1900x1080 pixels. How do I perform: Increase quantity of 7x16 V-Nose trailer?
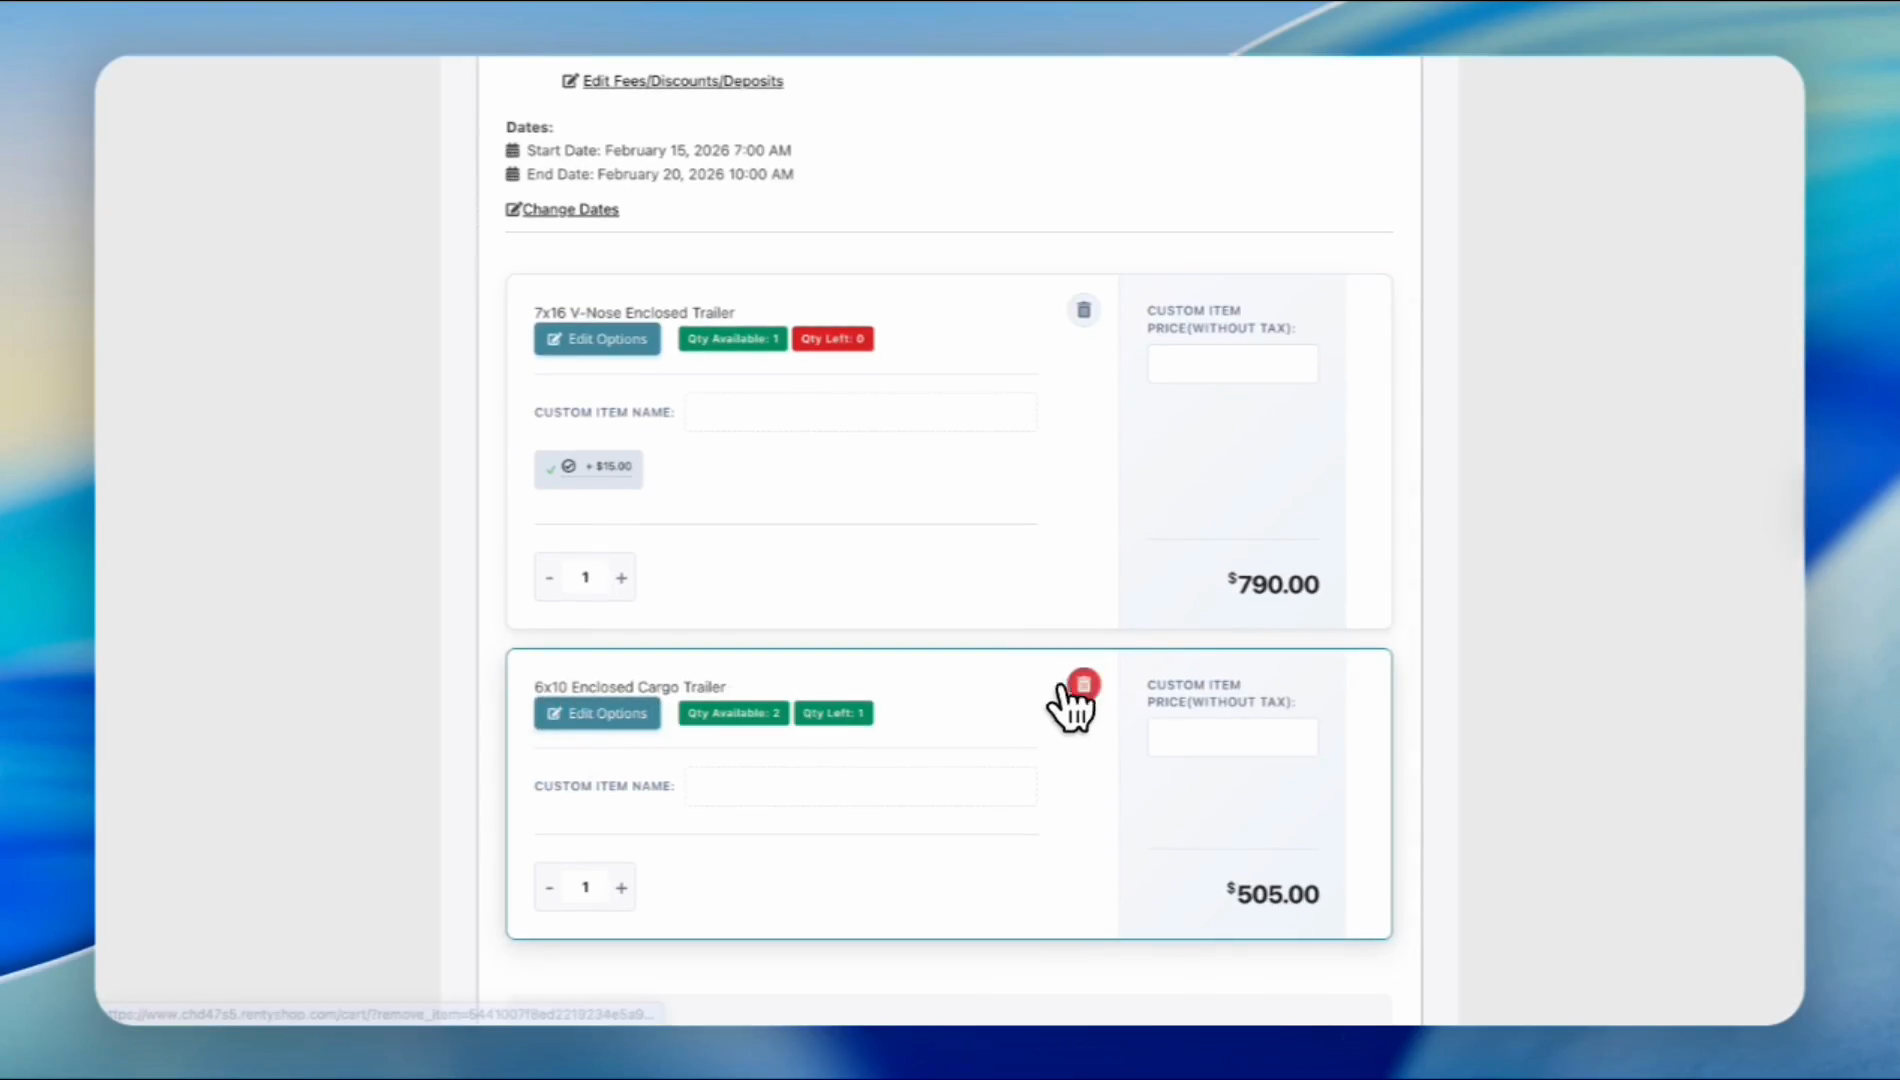pyautogui.click(x=621, y=578)
